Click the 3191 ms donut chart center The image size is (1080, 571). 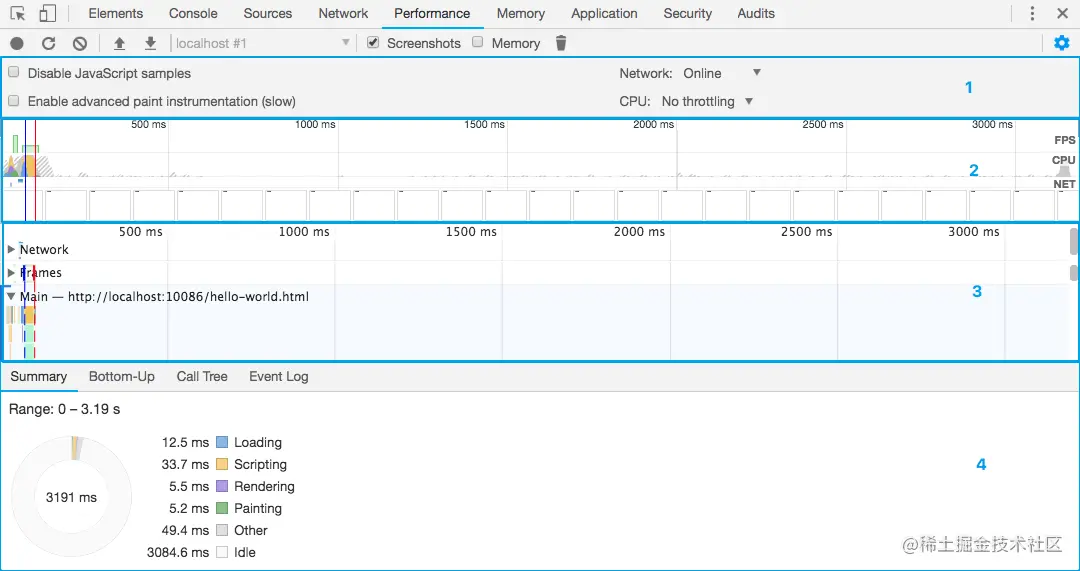(72, 497)
